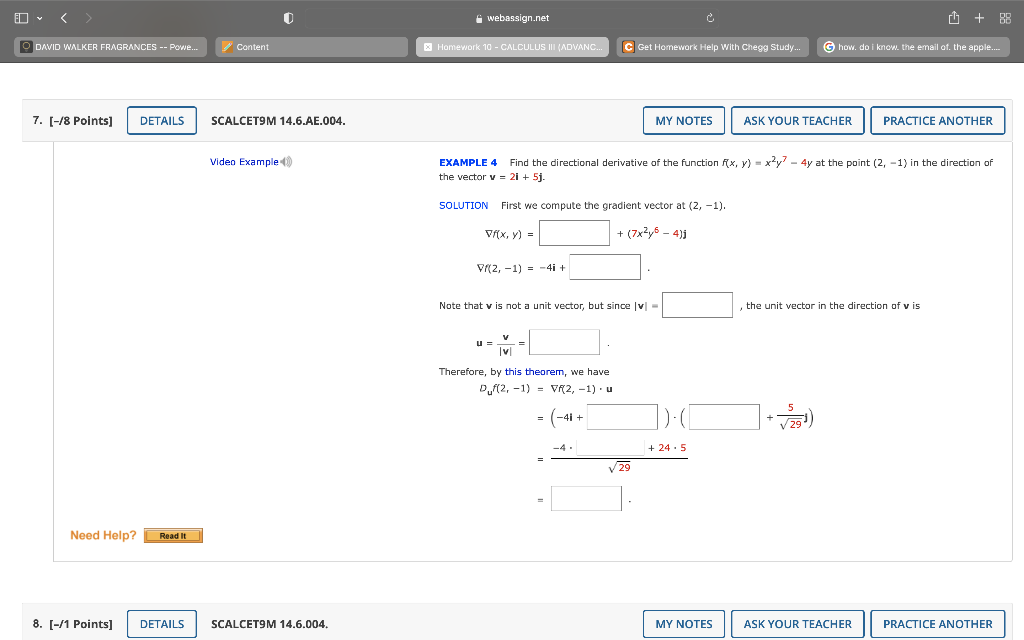Open the tab overview grid icon

pos(1005,17)
